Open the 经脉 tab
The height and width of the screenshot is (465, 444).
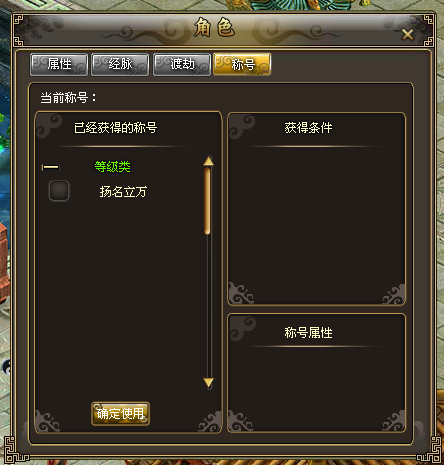pyautogui.click(x=120, y=64)
